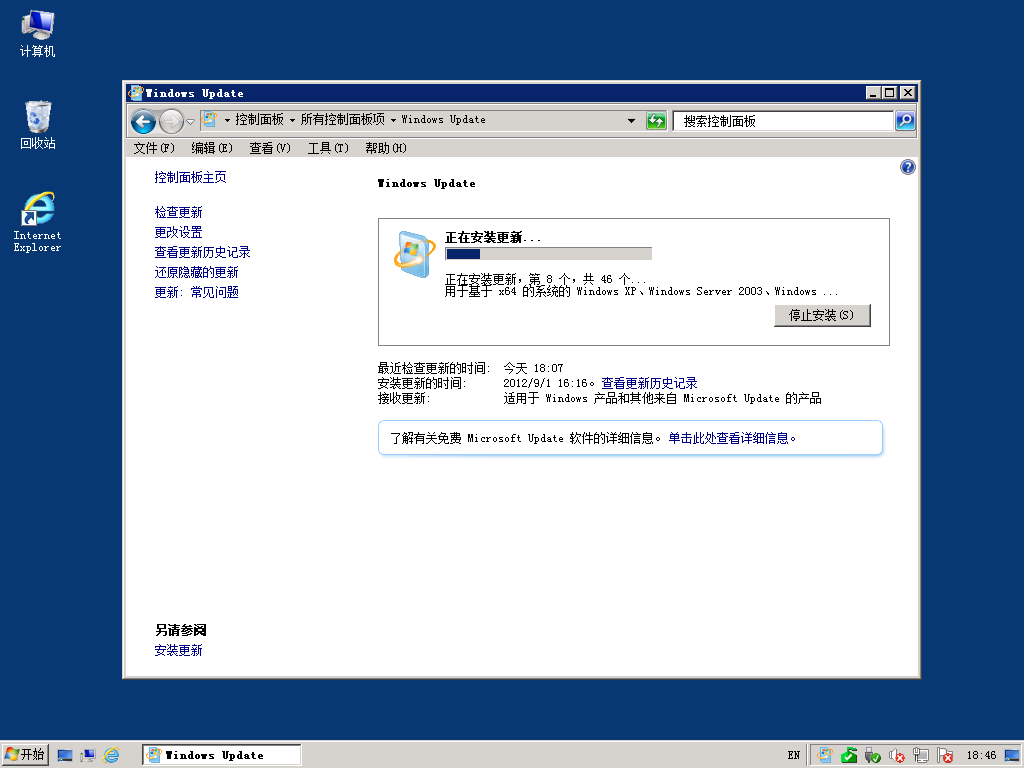This screenshot has height=768, width=1024.
Task: Click the 今天 18:07 last check time
Action: coord(533,368)
